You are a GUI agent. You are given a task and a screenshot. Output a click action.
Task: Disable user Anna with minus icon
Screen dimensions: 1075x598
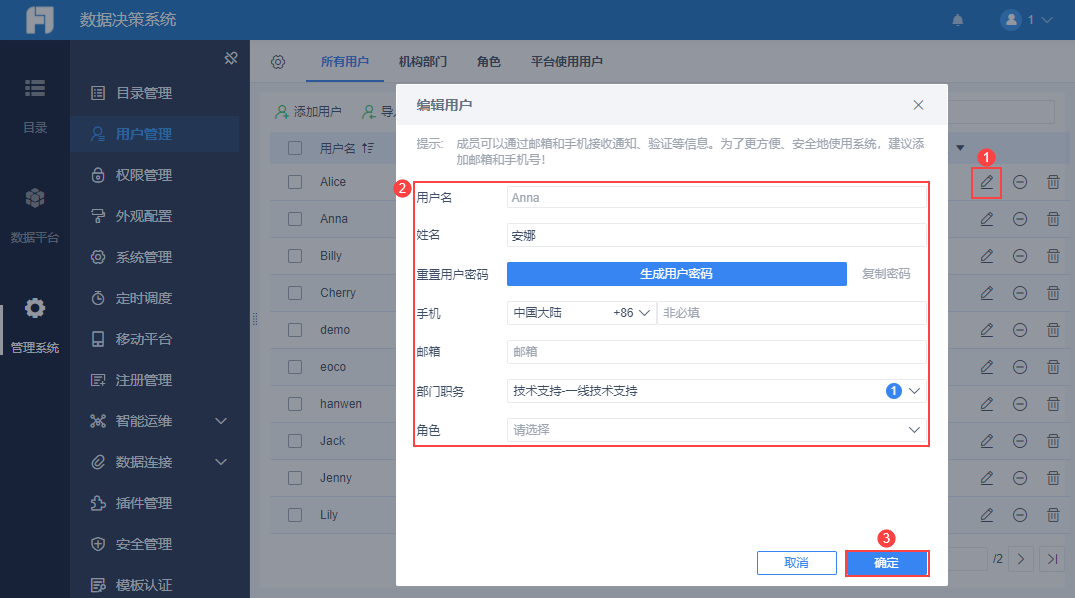click(x=1020, y=219)
